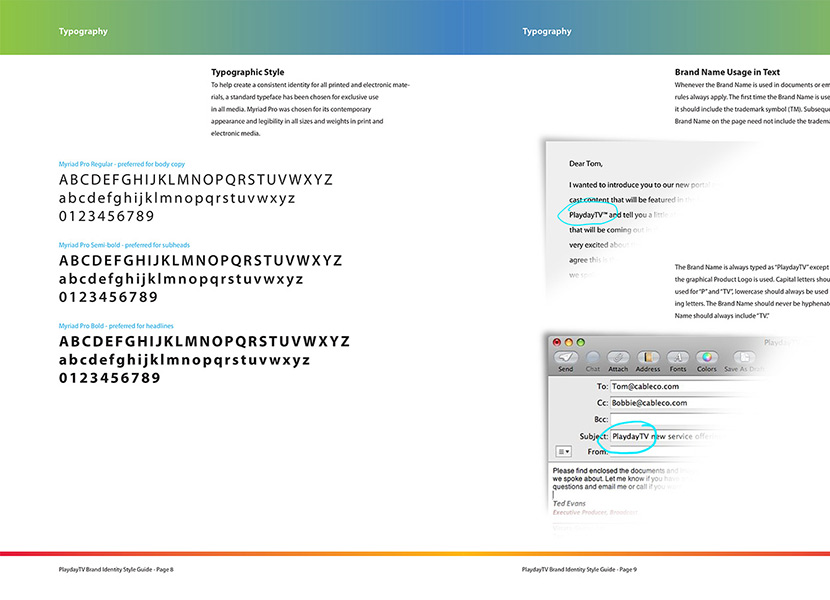Viewport: 830px width, 600px height.
Task: Click the To field containing Tom@cableco.com
Action: pos(683,387)
